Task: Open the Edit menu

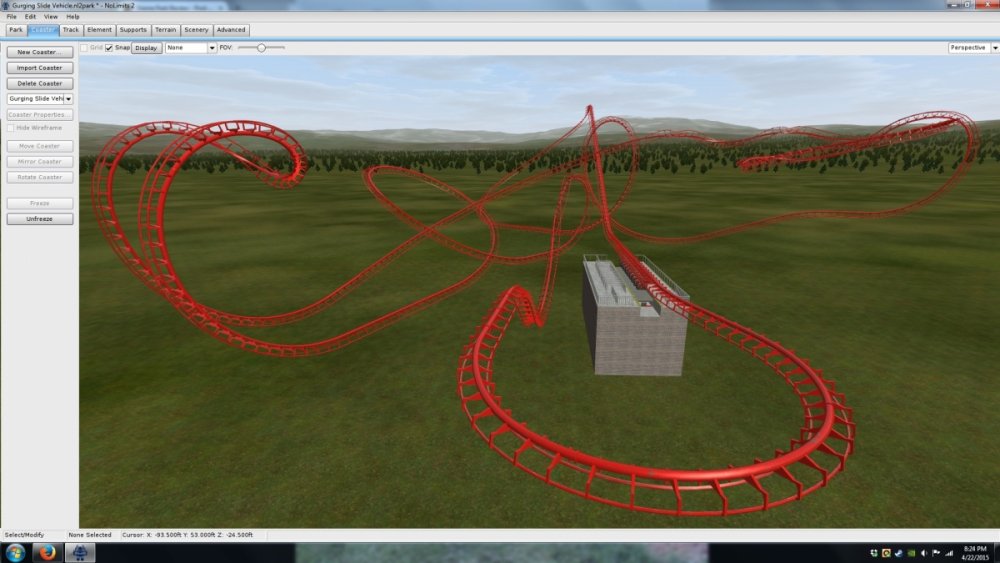Action: [x=30, y=17]
